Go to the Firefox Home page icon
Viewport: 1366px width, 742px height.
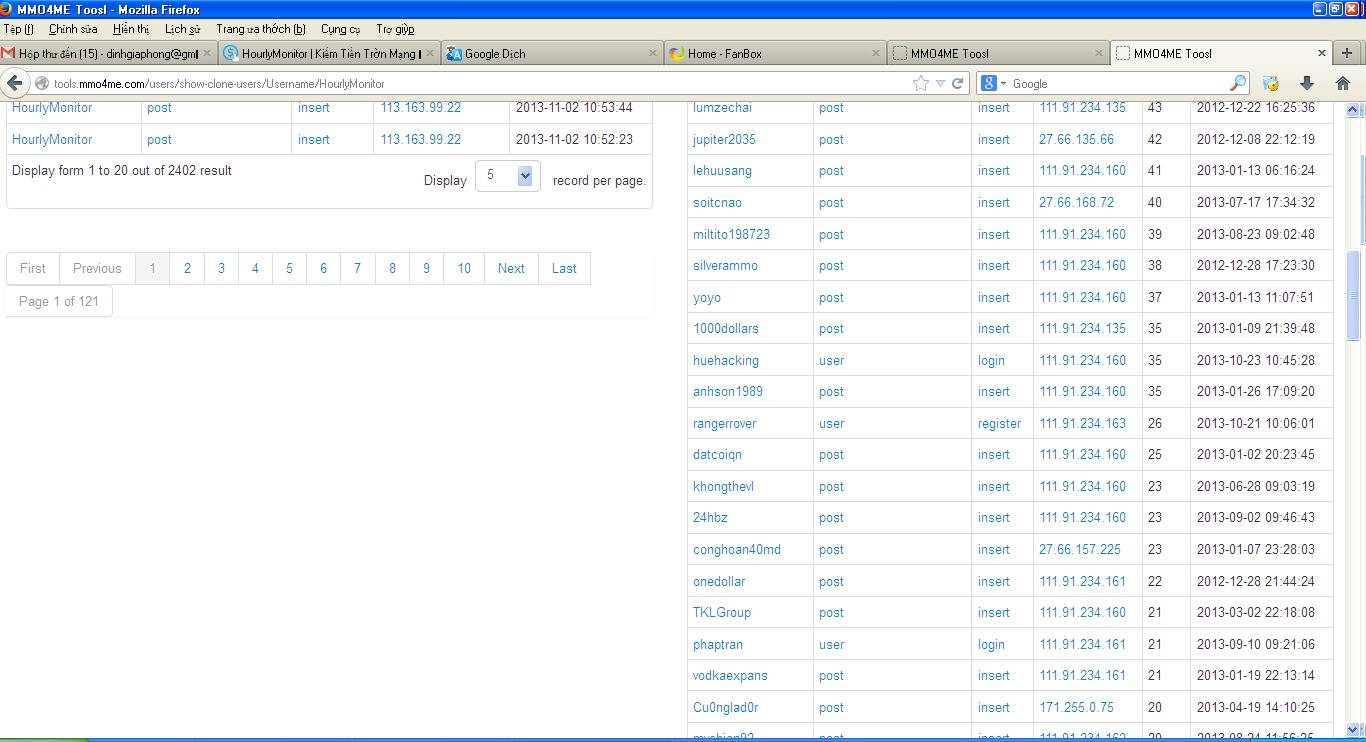[1342, 84]
